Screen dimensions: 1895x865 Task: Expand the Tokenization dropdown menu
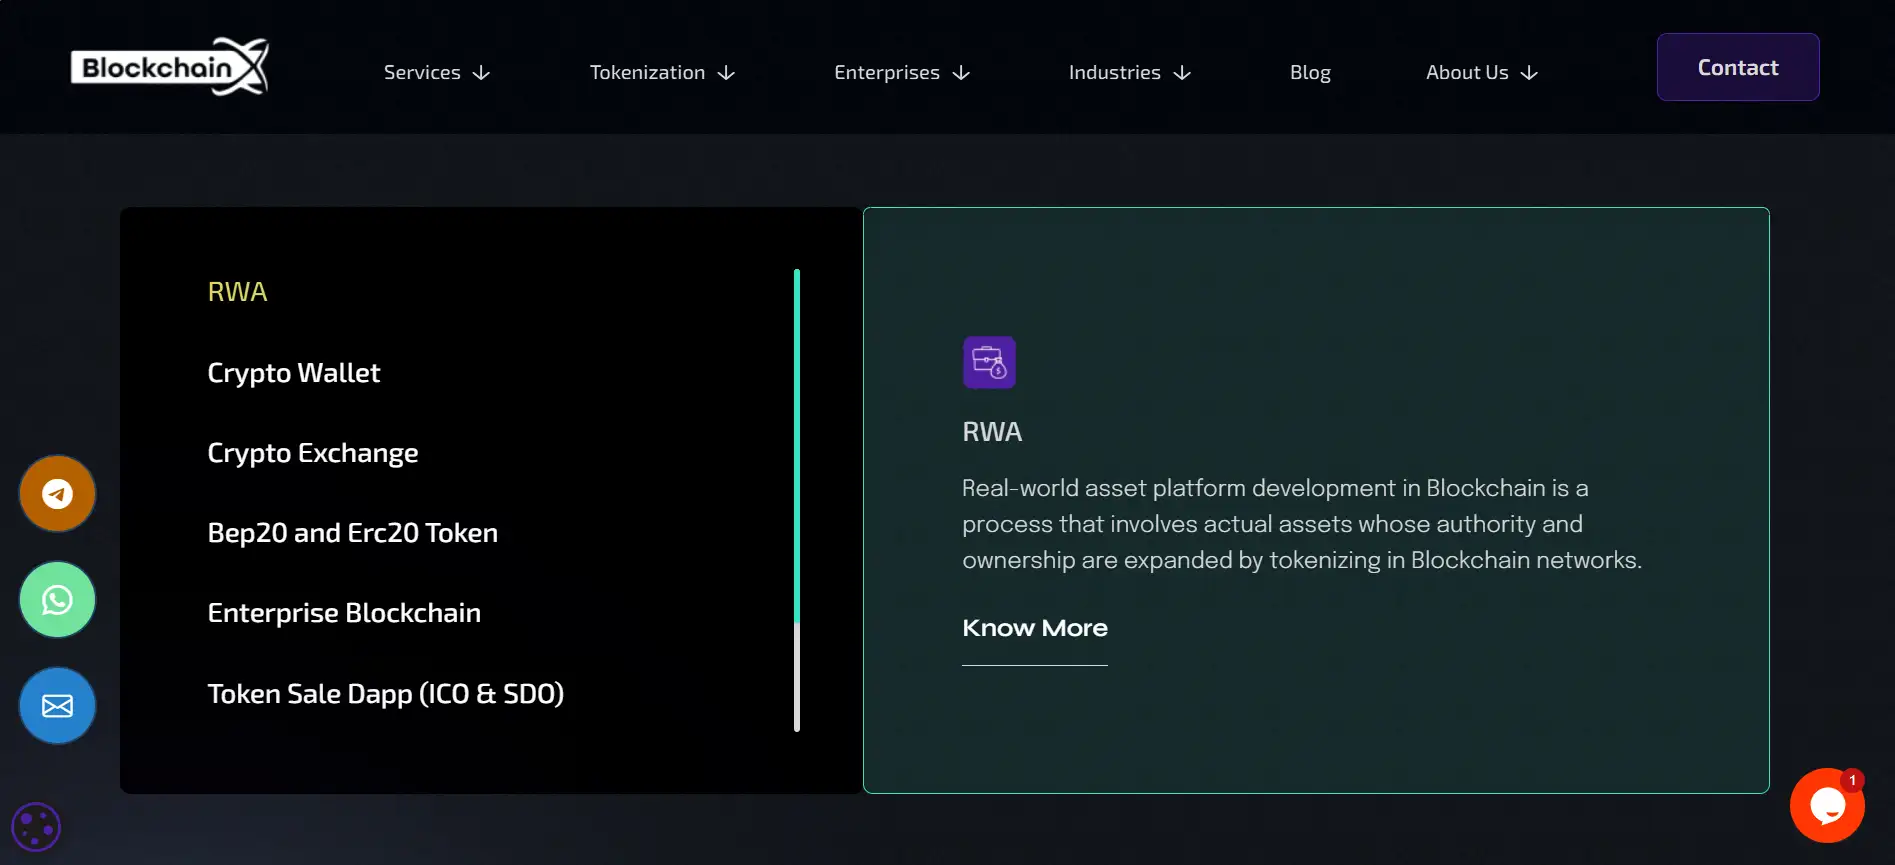(661, 73)
